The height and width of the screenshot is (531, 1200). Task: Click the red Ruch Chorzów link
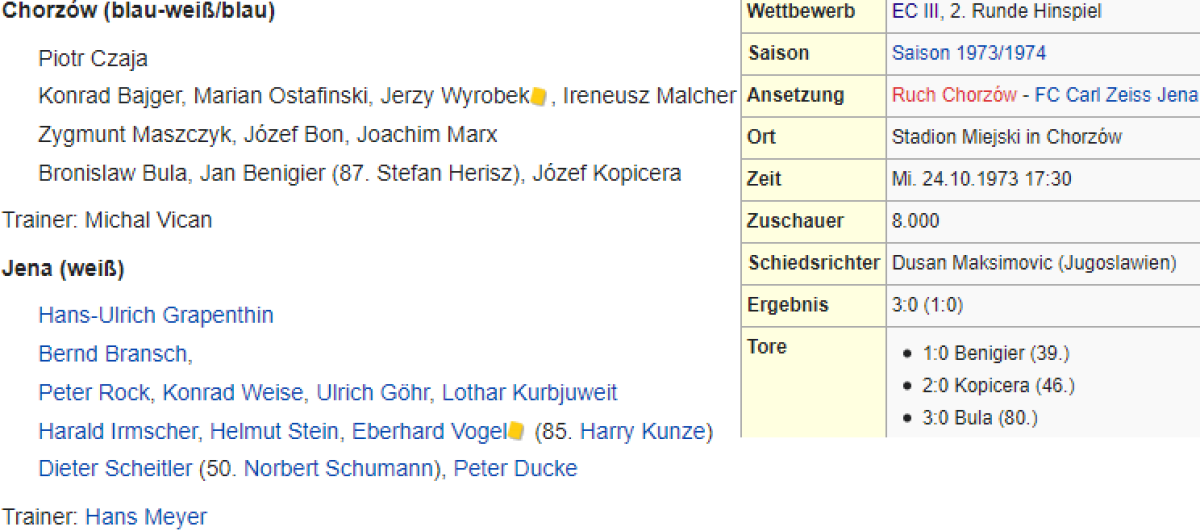point(953,96)
